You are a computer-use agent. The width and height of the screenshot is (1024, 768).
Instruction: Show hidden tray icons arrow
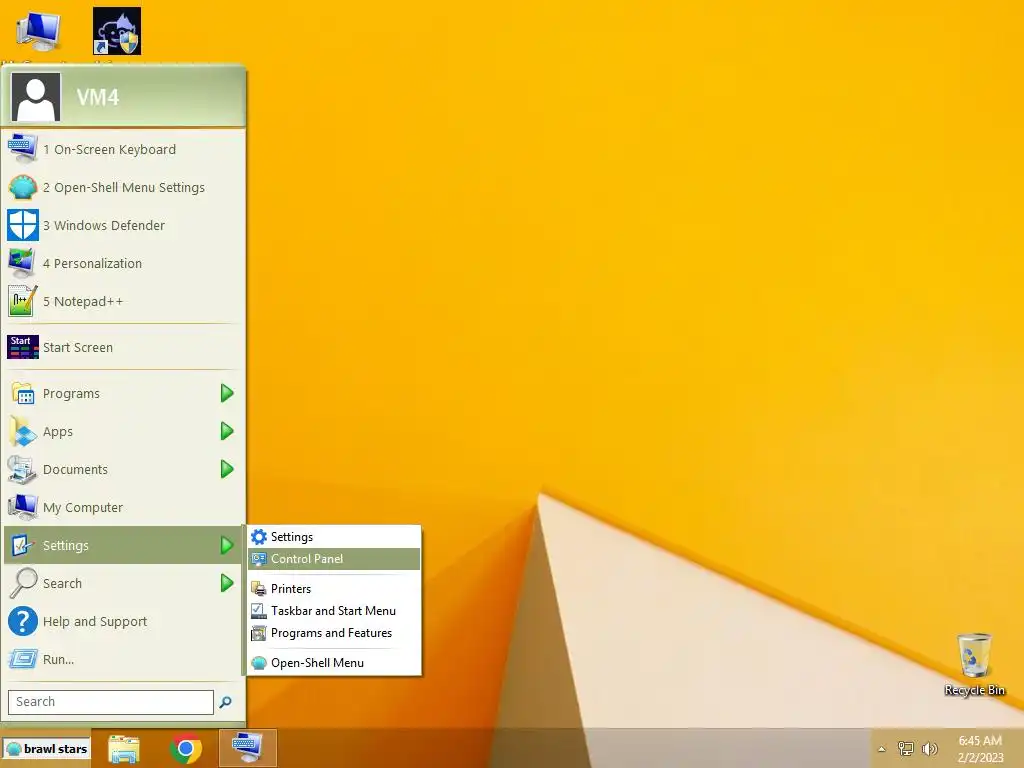pos(882,749)
